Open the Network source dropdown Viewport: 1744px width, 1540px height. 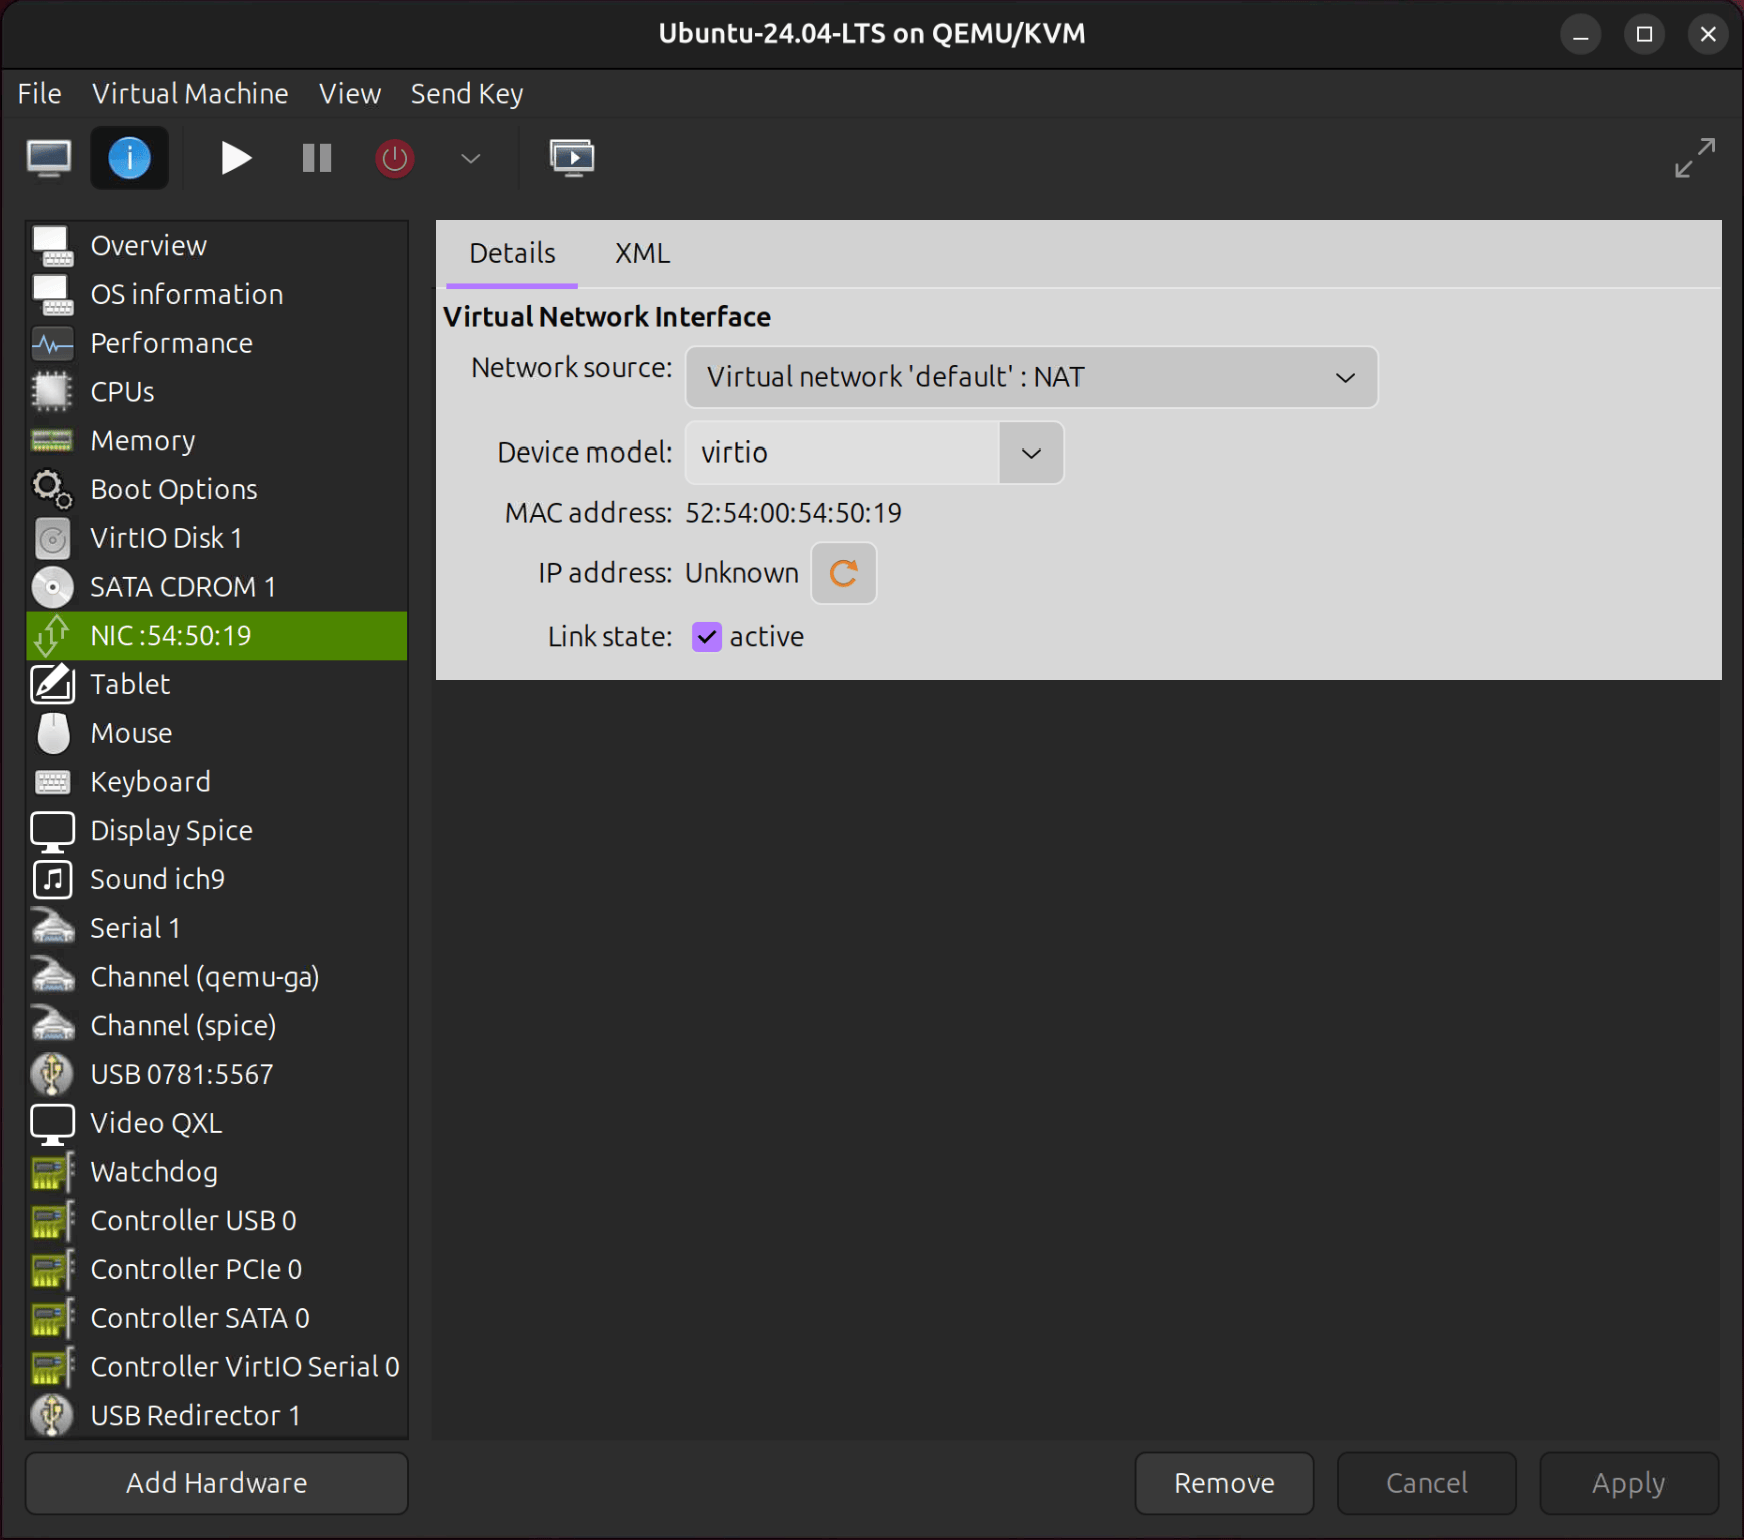1344,377
